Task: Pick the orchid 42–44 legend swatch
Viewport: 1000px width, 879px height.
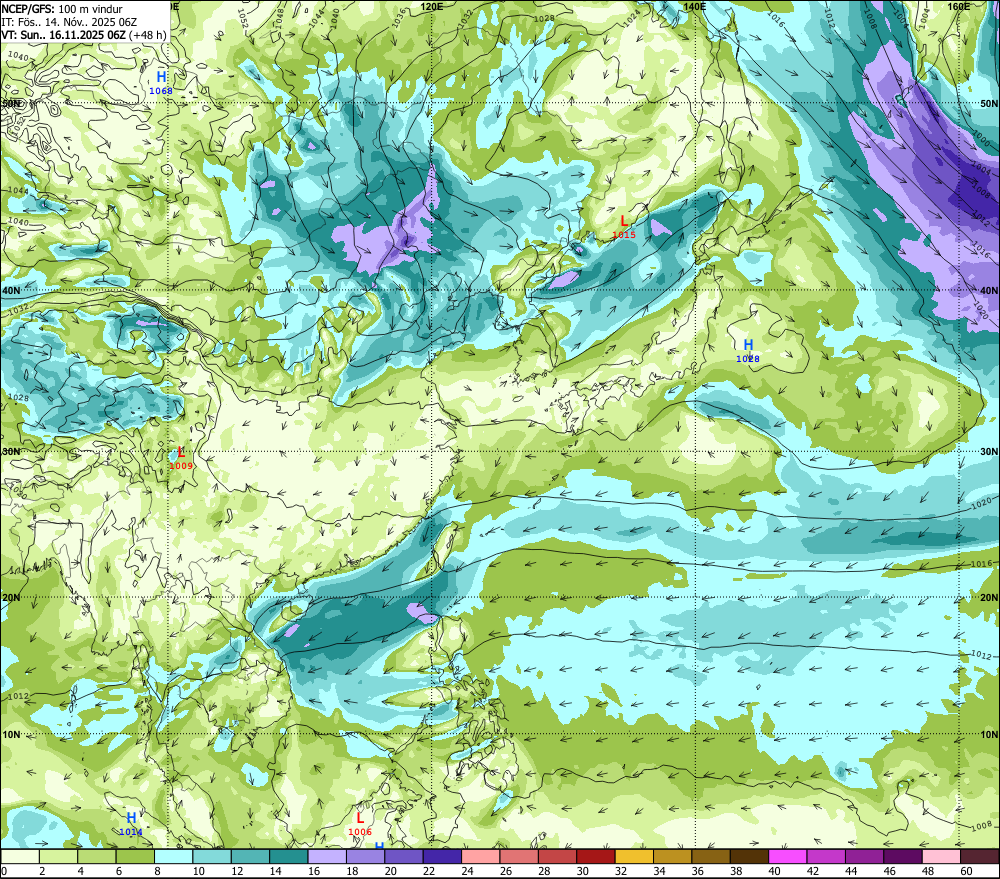Action: click(826, 856)
